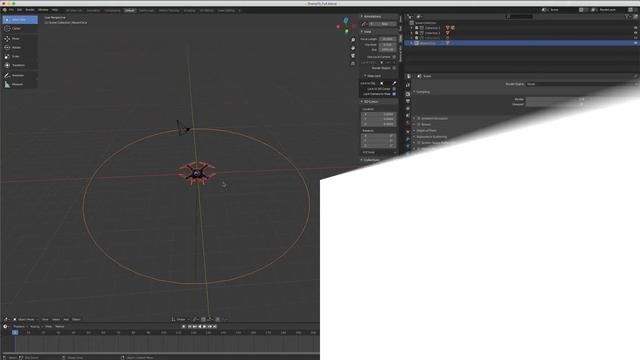Toggle camera view with the camera gizmo

point(353,56)
